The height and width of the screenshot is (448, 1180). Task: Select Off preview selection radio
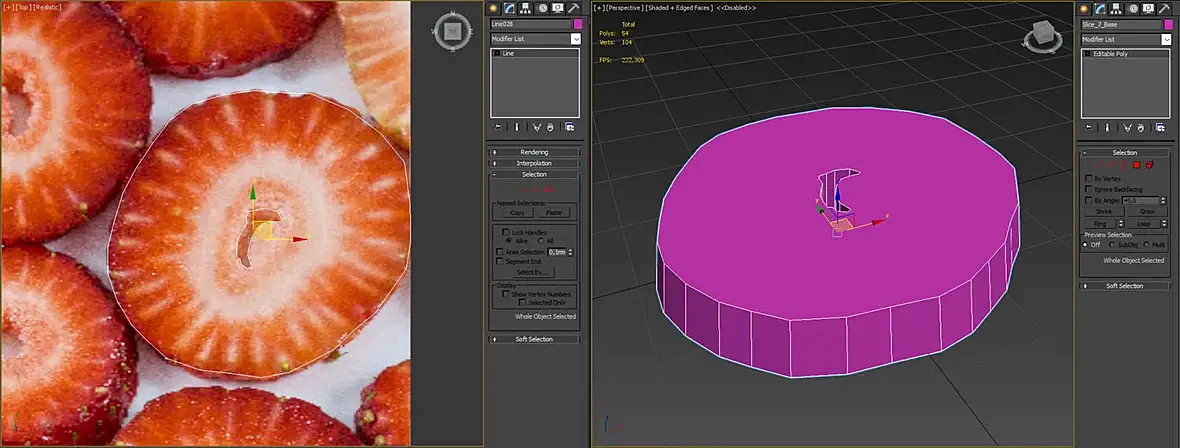(x=1085, y=245)
